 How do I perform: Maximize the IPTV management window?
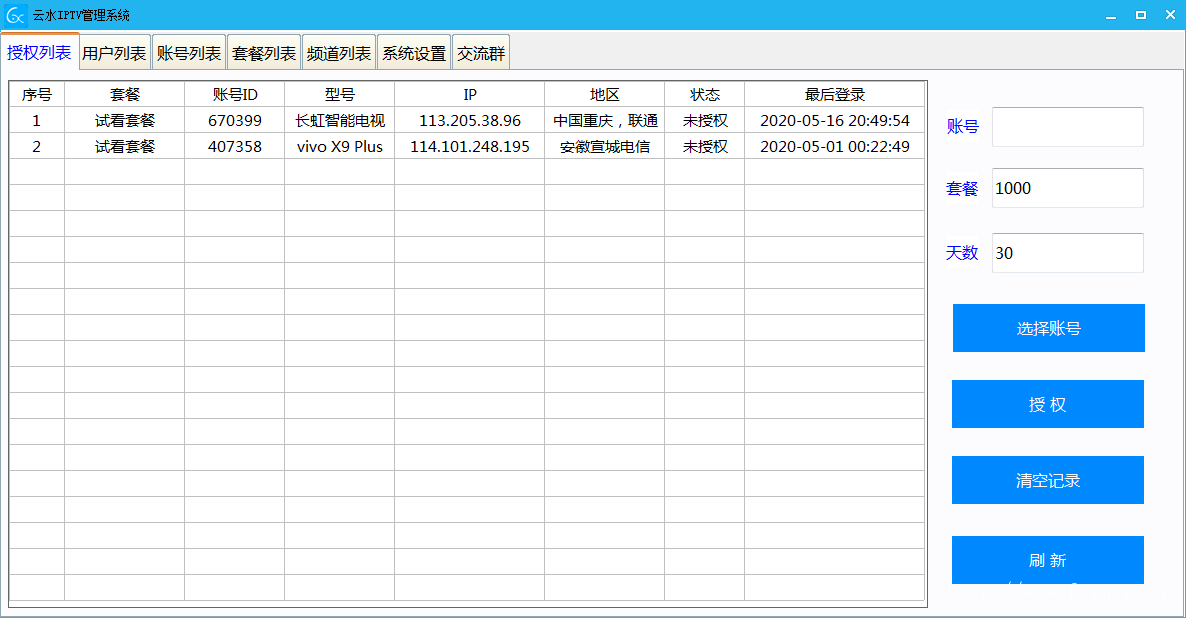pyautogui.click(x=1140, y=15)
